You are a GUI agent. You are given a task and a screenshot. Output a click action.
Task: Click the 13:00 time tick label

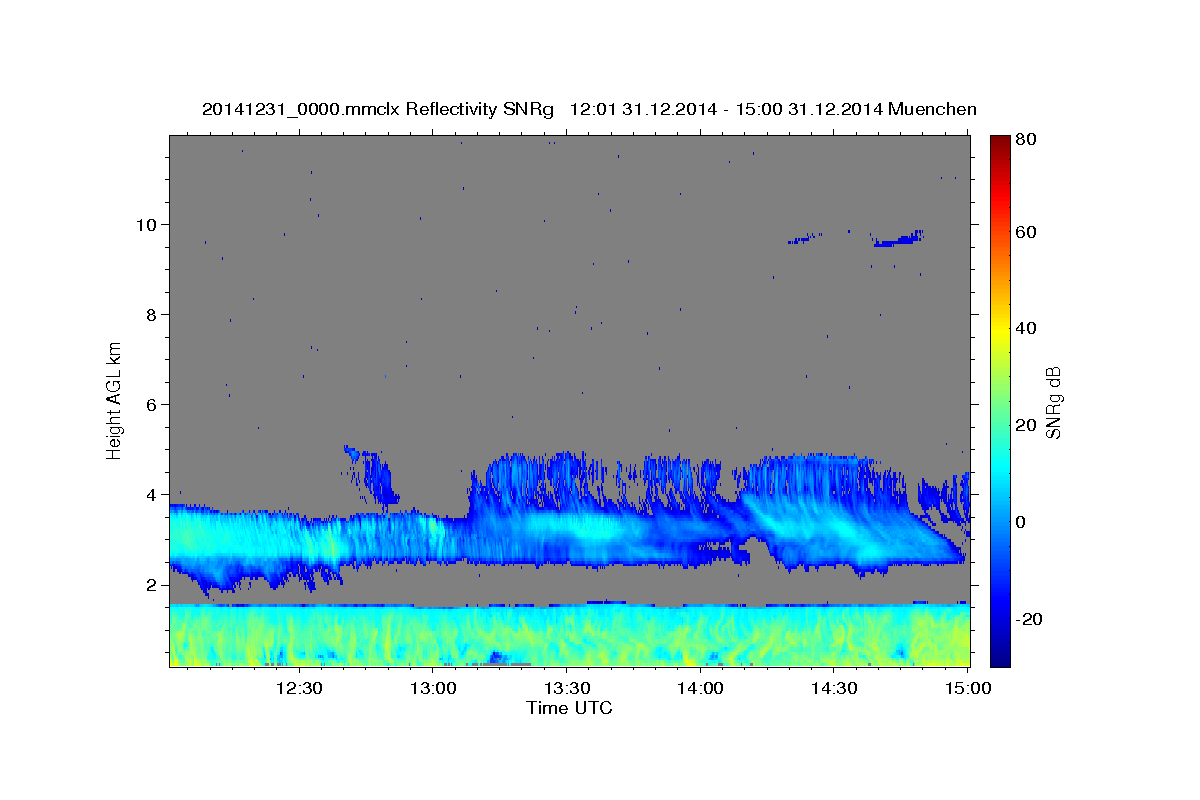tap(433, 689)
